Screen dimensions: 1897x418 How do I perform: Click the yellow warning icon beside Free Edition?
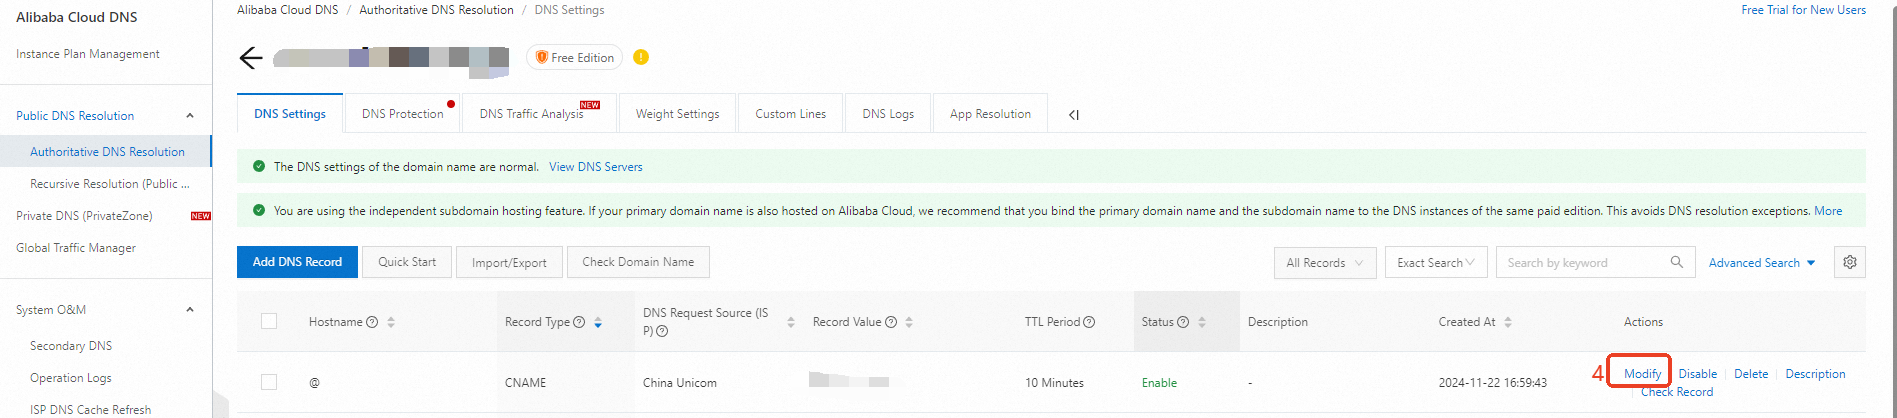pyautogui.click(x=641, y=57)
